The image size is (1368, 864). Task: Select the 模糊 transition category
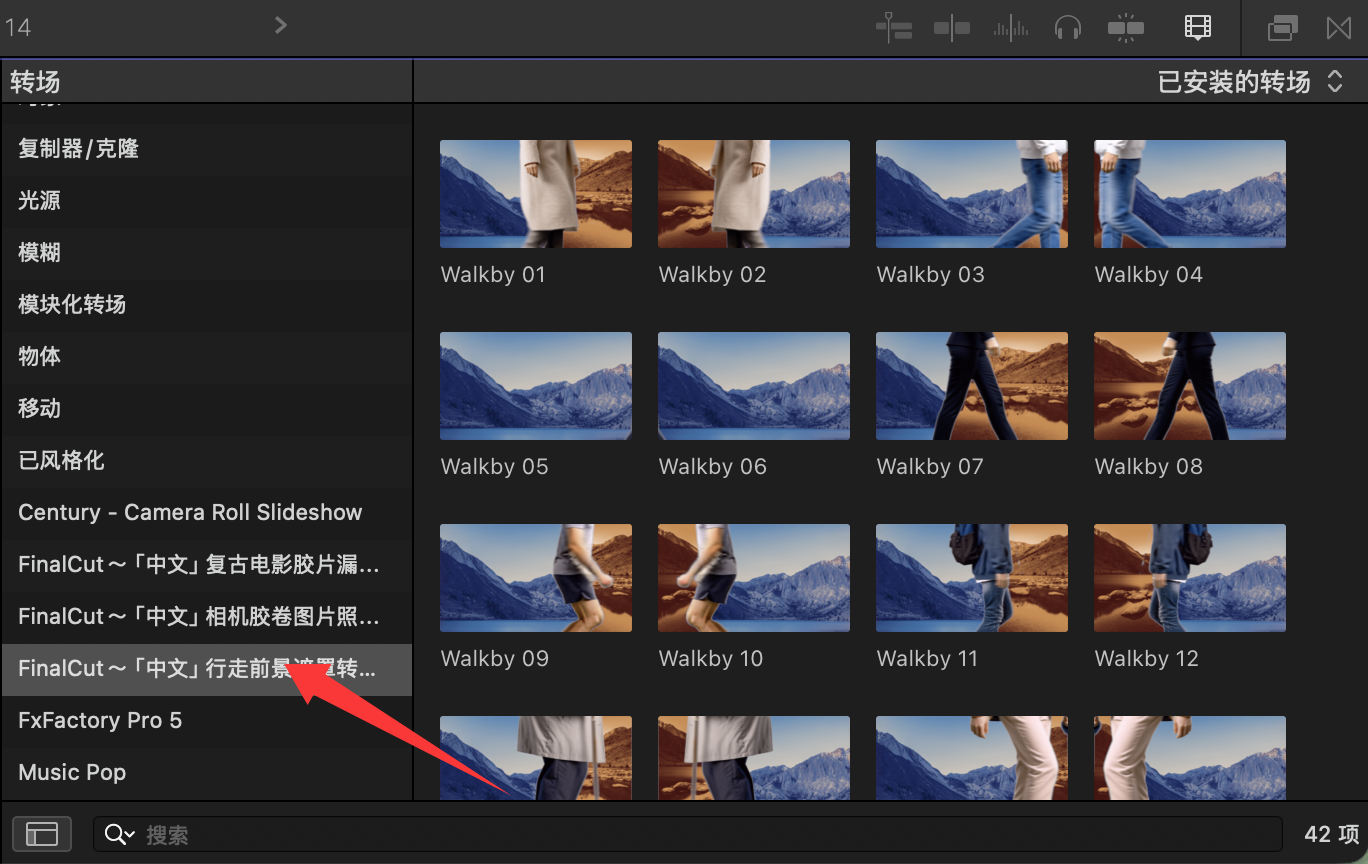(x=40, y=252)
